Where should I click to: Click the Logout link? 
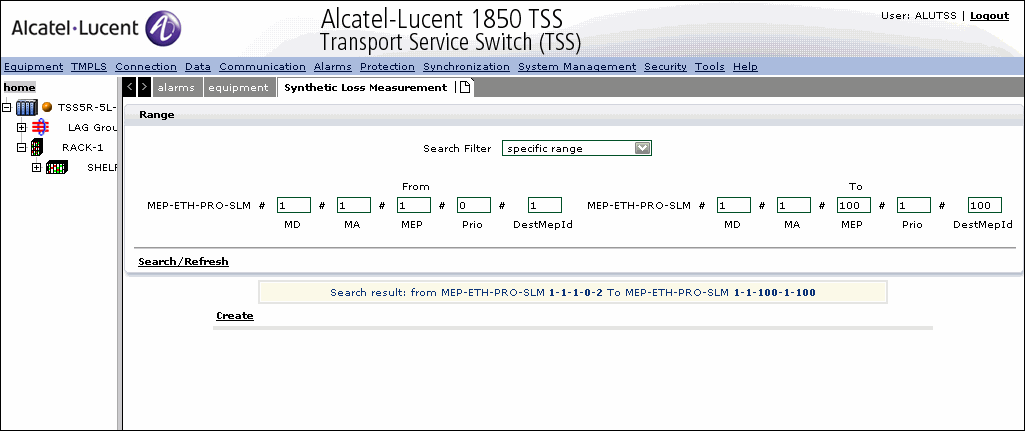(989, 16)
